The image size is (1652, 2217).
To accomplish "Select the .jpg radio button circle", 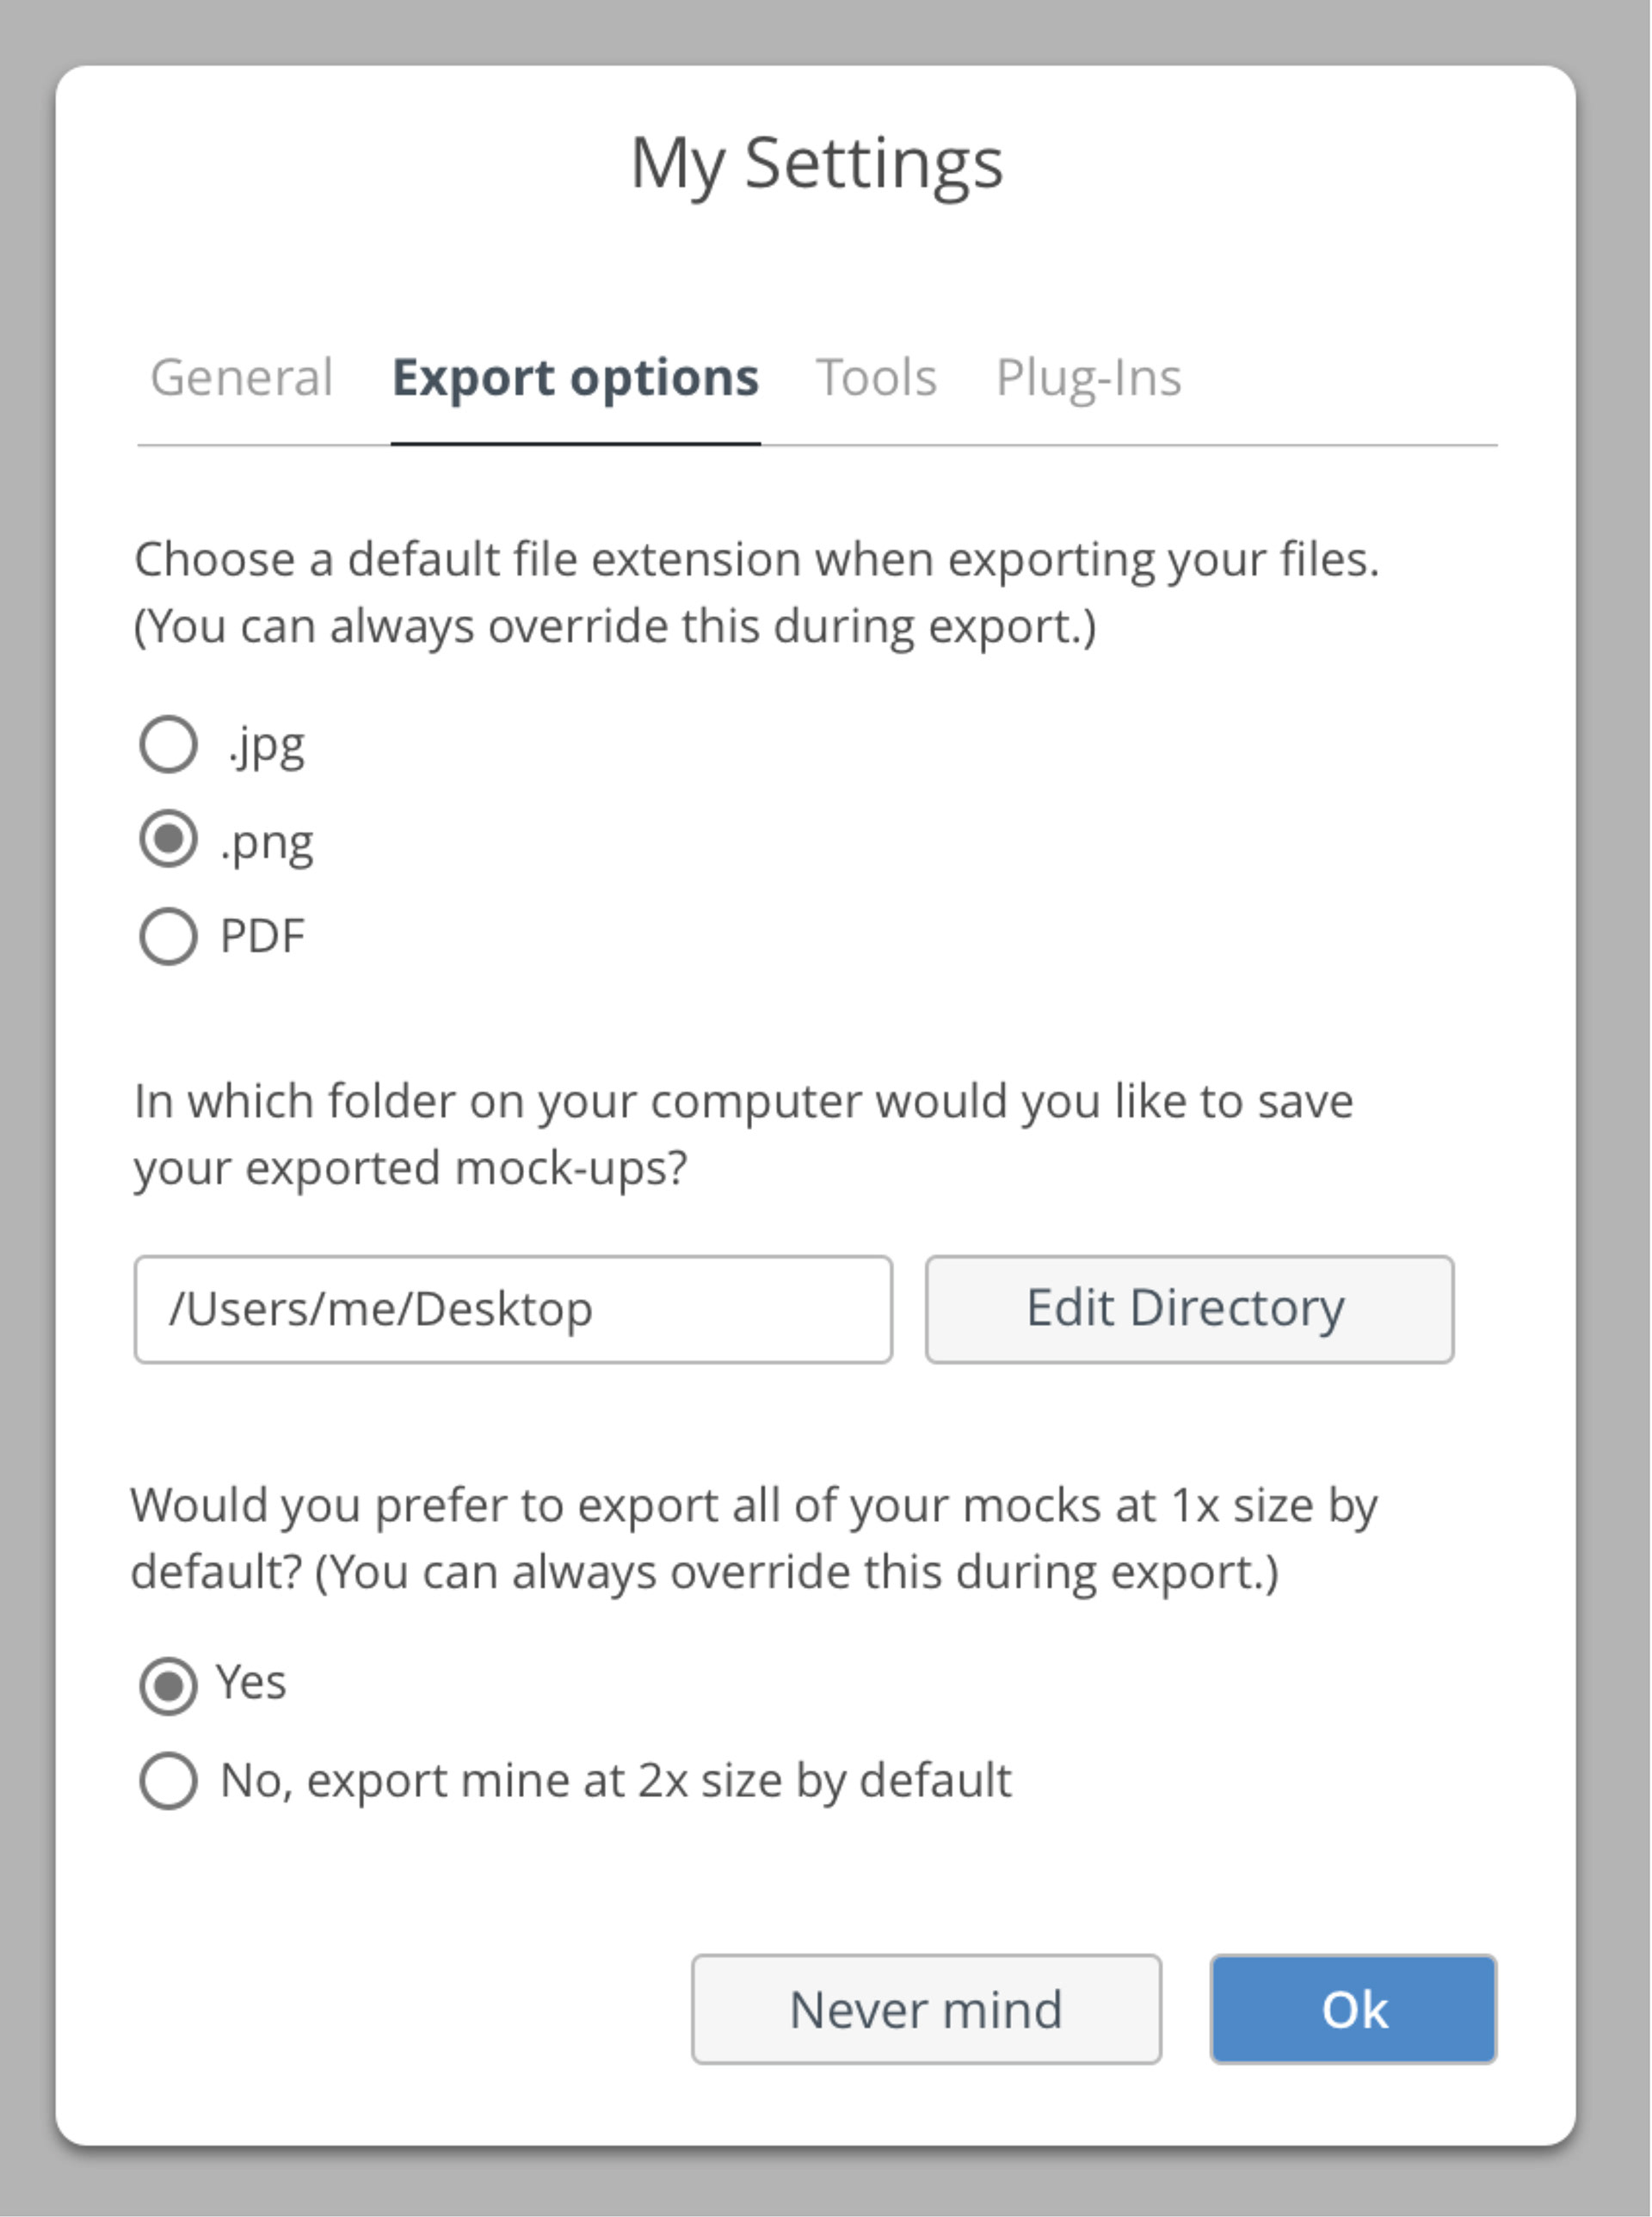I will [x=168, y=744].
